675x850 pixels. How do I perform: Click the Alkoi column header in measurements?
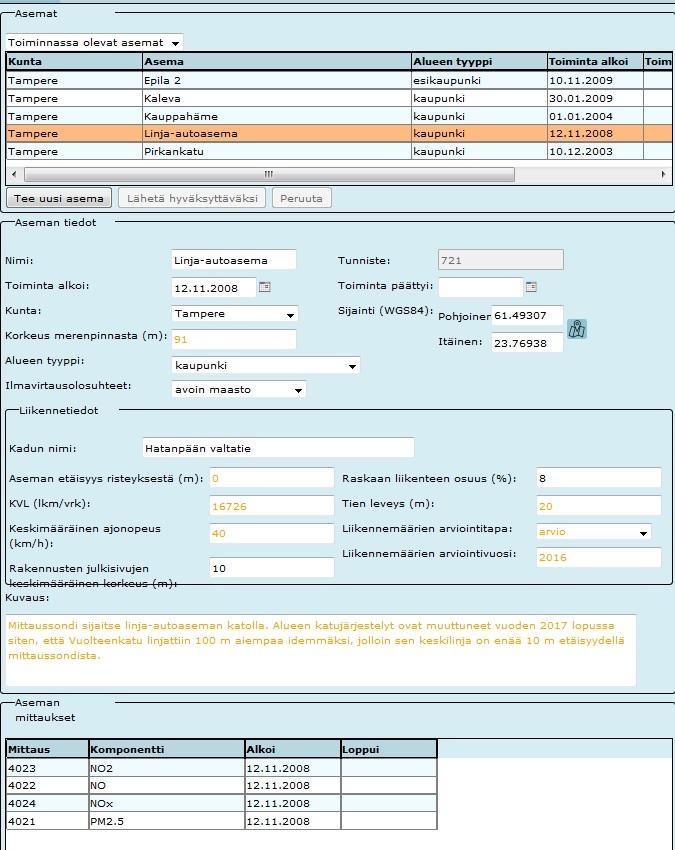tap(293, 749)
